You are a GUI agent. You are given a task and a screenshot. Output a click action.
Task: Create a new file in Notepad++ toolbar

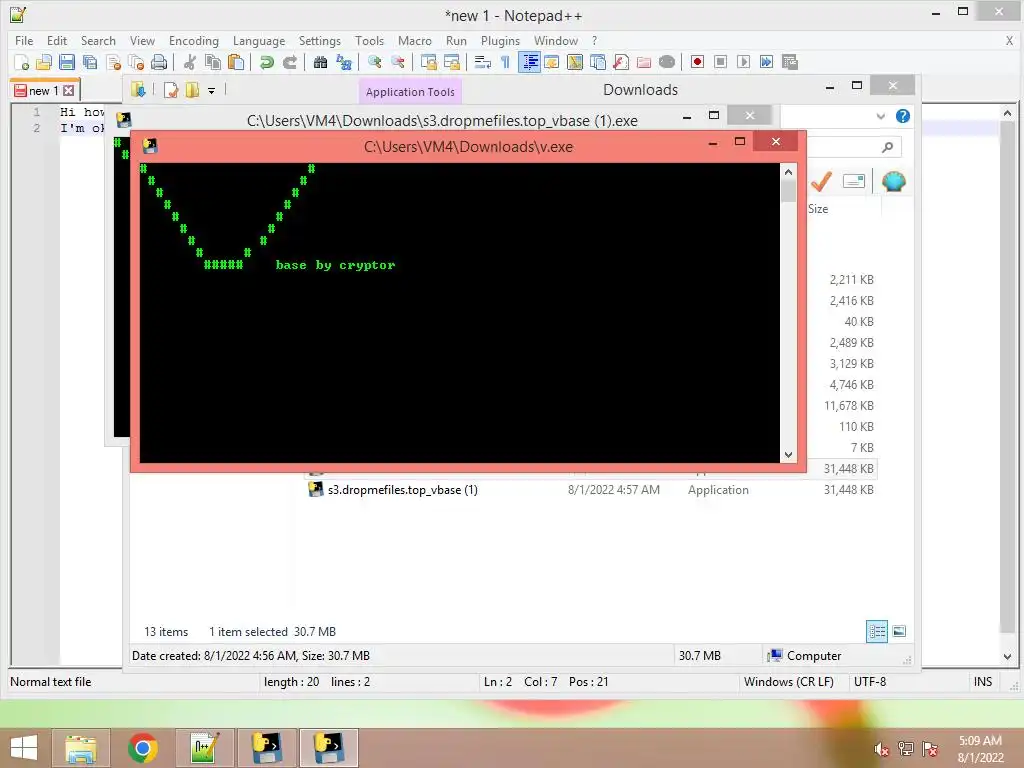pos(21,62)
